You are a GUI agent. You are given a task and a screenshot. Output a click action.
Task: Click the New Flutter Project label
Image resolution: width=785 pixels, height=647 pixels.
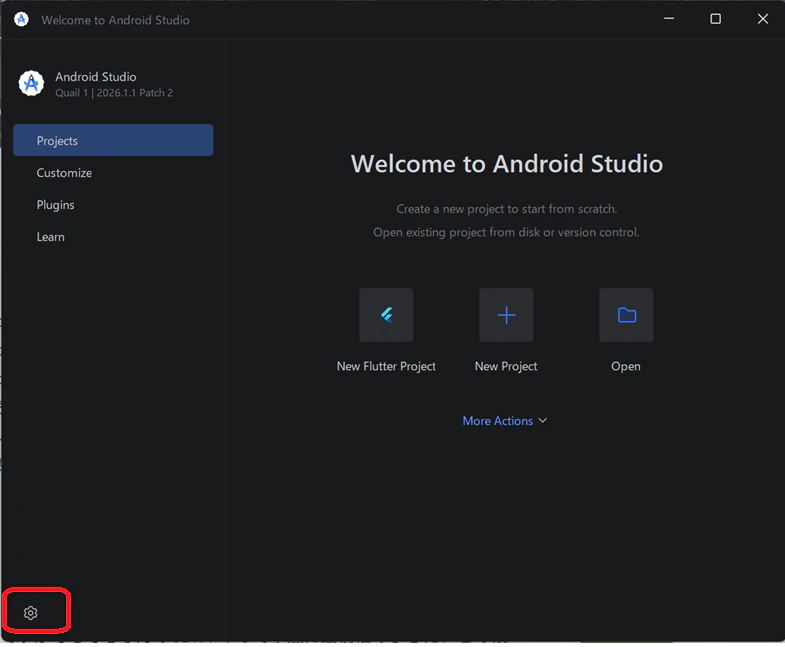pos(386,366)
